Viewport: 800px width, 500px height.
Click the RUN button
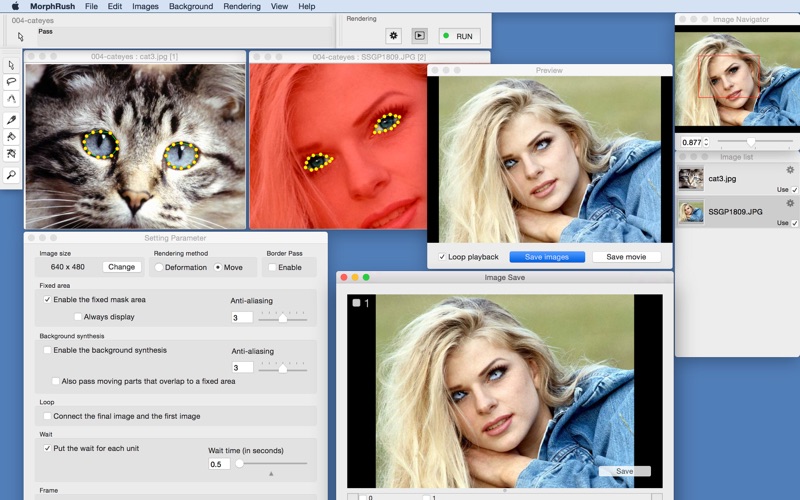tap(459, 36)
